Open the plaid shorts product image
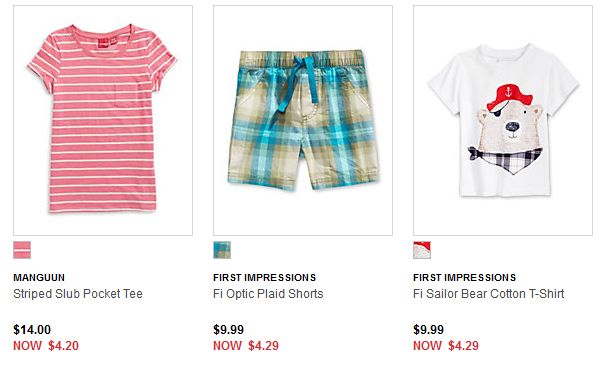This screenshot has width=605, height=371. pos(303,120)
